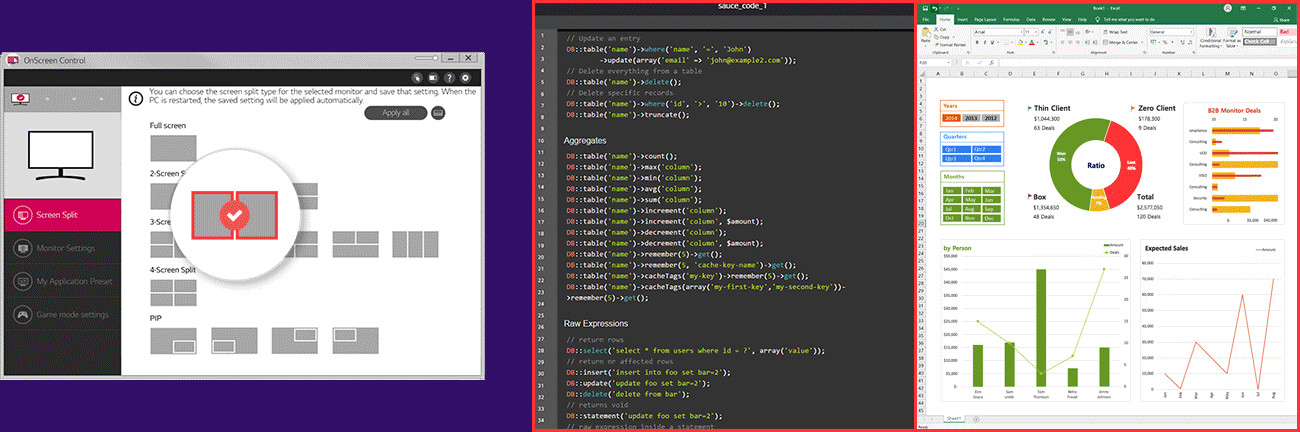This screenshot has height=432, width=1300.
Task: Click the insert function fx icon
Action: coord(991,63)
